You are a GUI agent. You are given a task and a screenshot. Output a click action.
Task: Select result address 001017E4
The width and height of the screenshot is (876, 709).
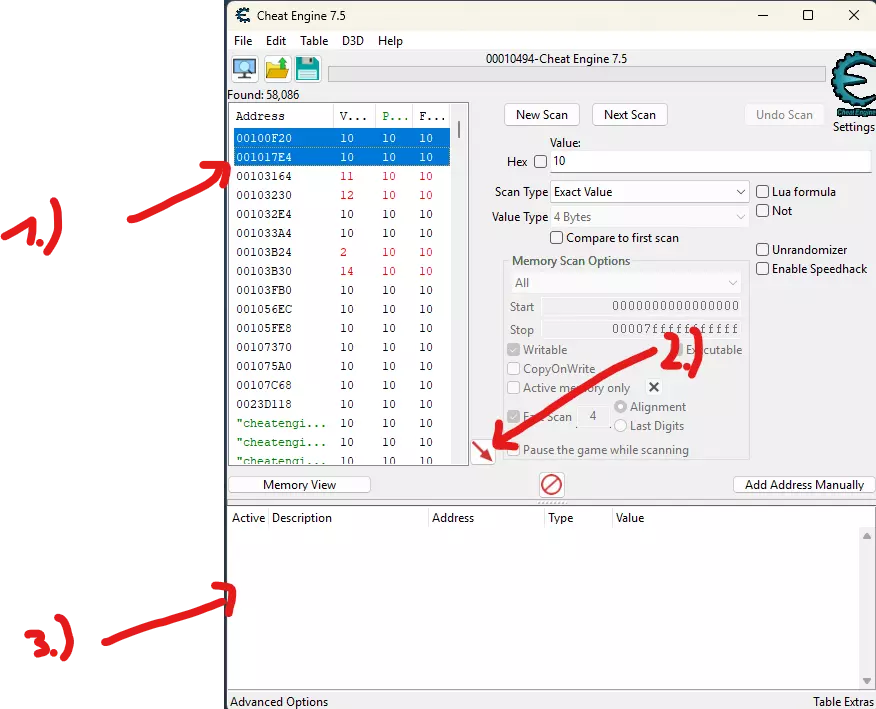pyautogui.click(x=341, y=157)
